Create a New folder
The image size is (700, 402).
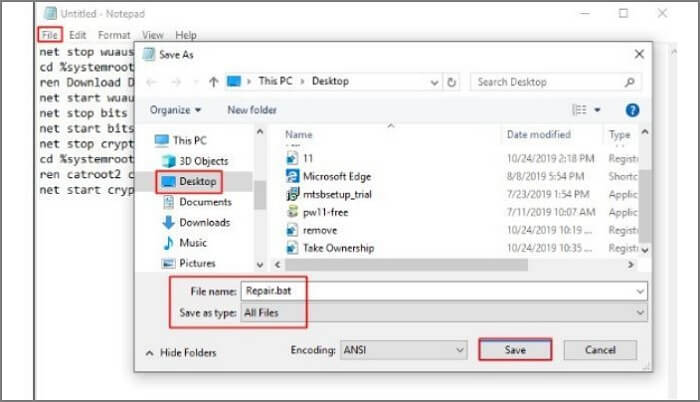point(252,110)
